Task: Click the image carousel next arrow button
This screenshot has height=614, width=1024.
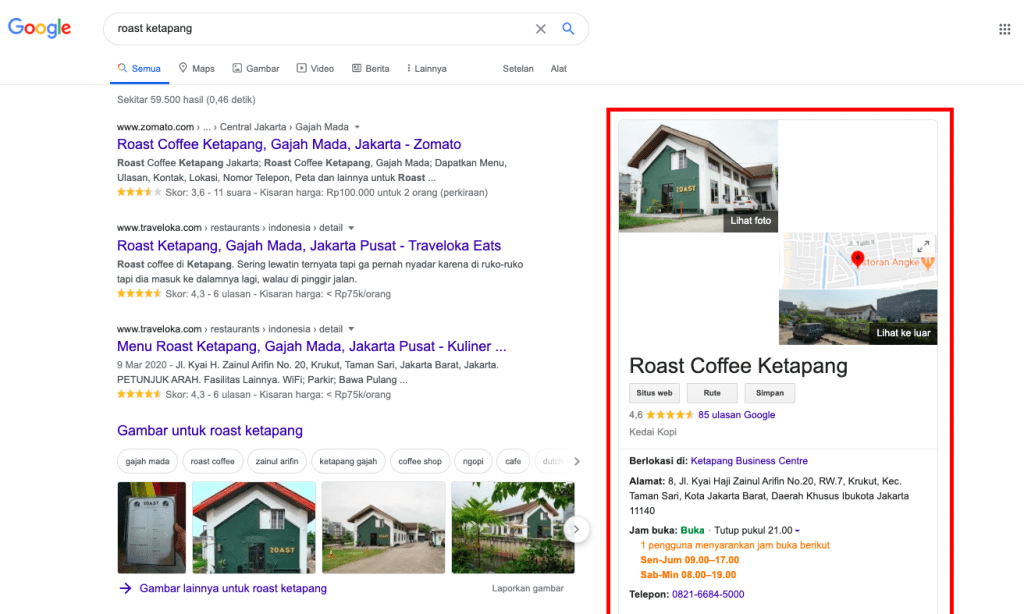Action: 576,529
